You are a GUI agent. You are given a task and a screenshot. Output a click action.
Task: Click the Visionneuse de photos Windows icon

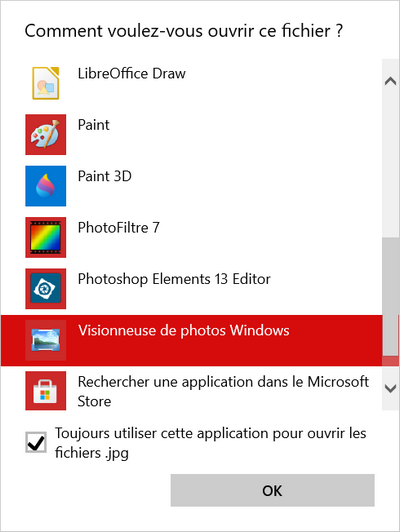pyautogui.click(x=45, y=340)
